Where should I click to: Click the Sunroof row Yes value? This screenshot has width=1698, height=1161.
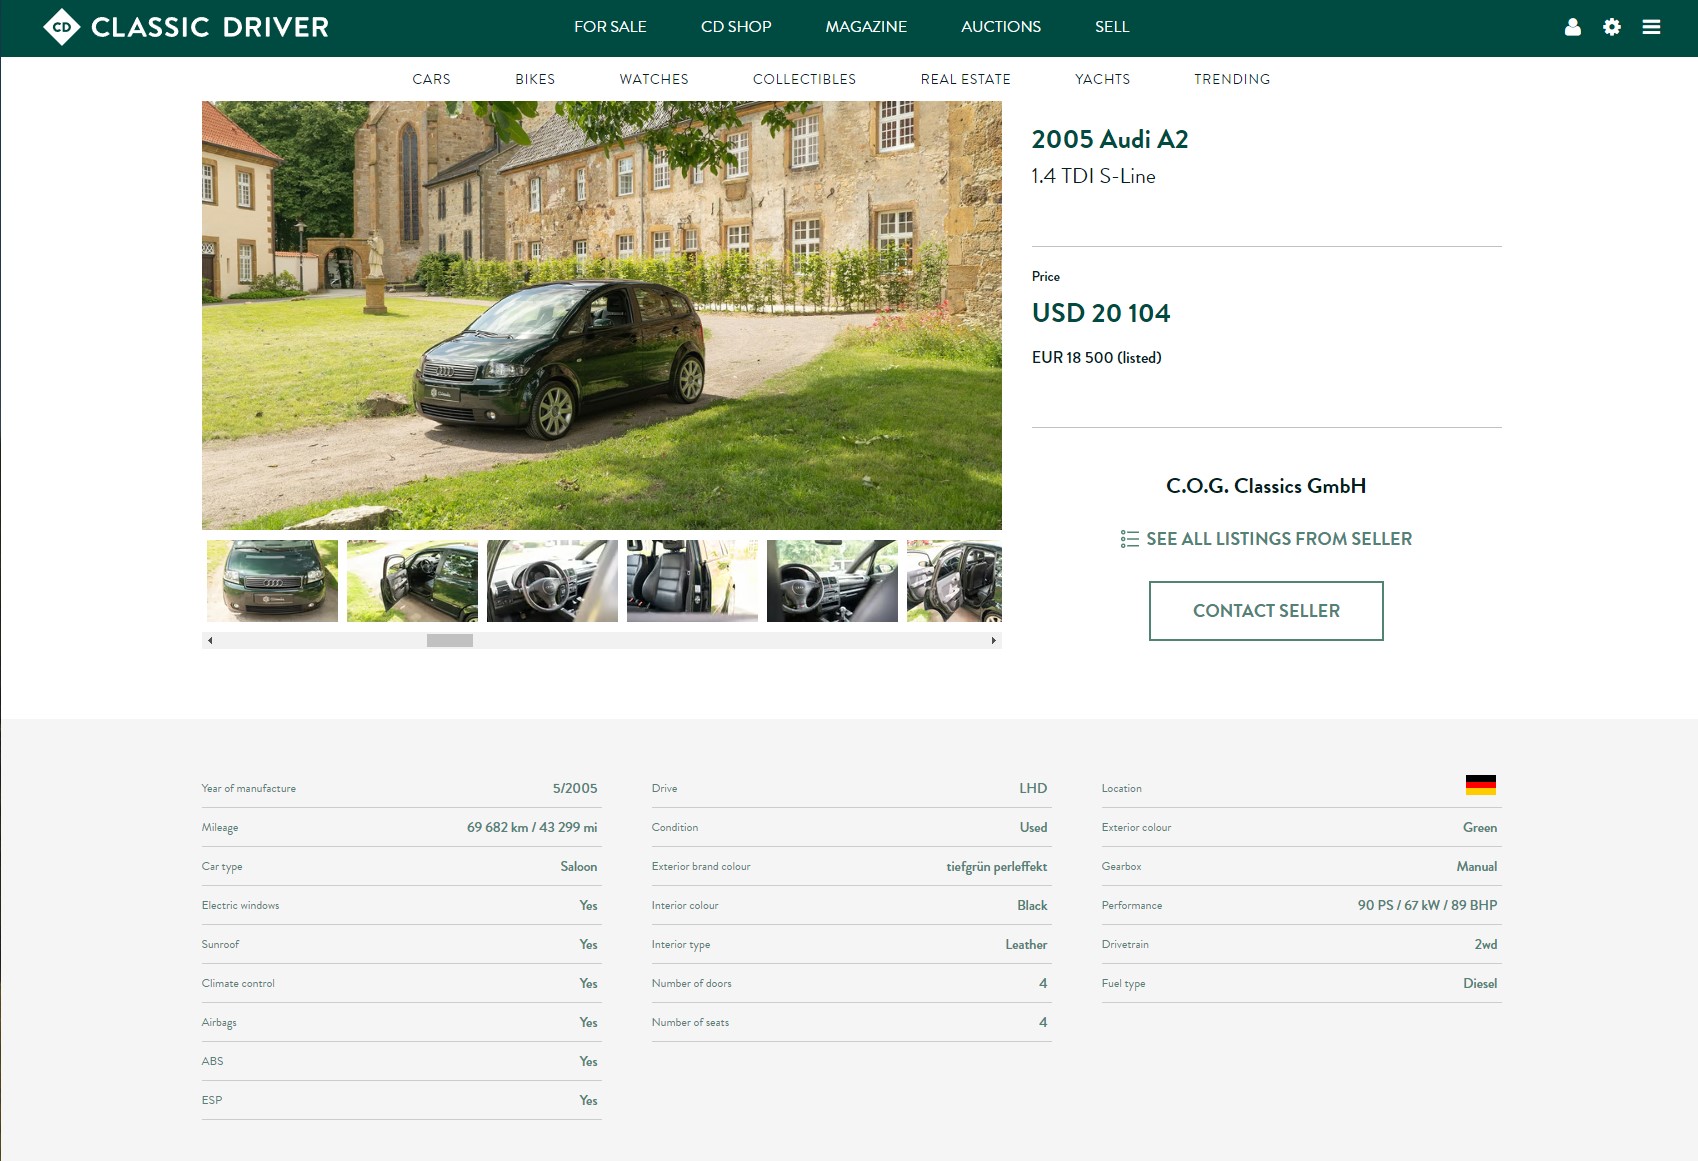point(588,944)
